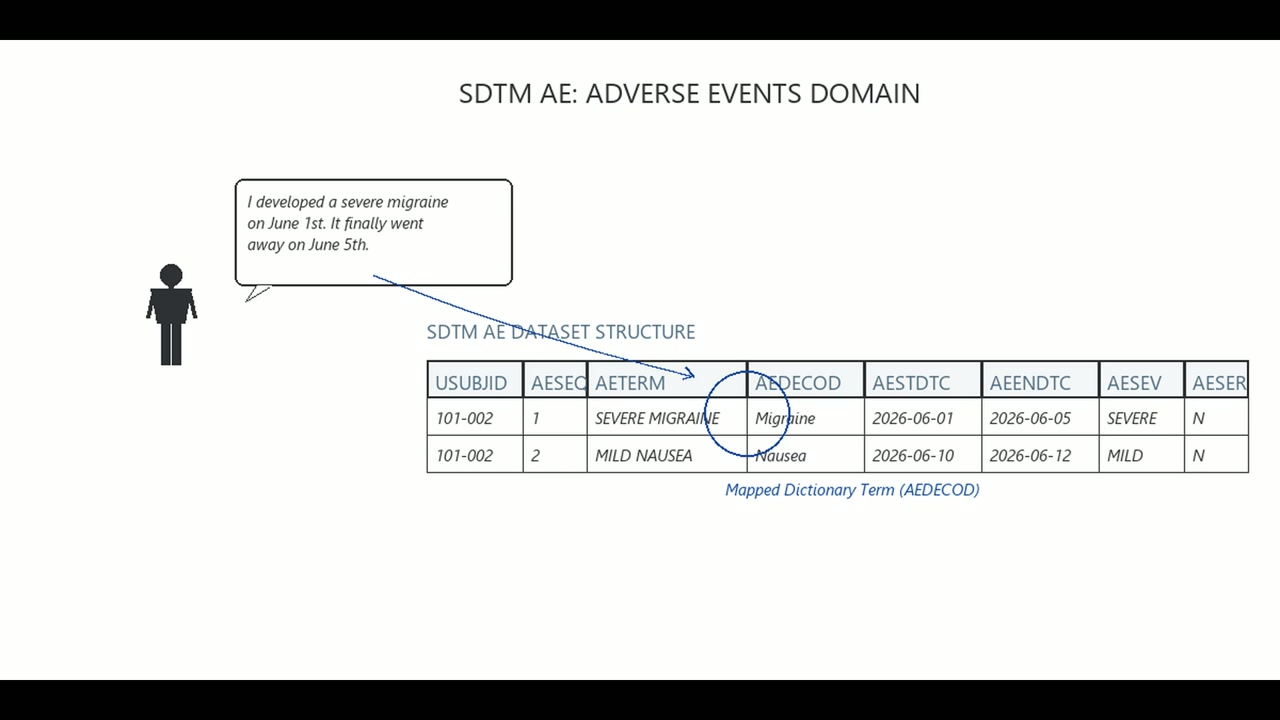The height and width of the screenshot is (720, 1280).
Task: Select the "SDTM AE DATASET STRUCTURE" heading
Action: pos(560,332)
